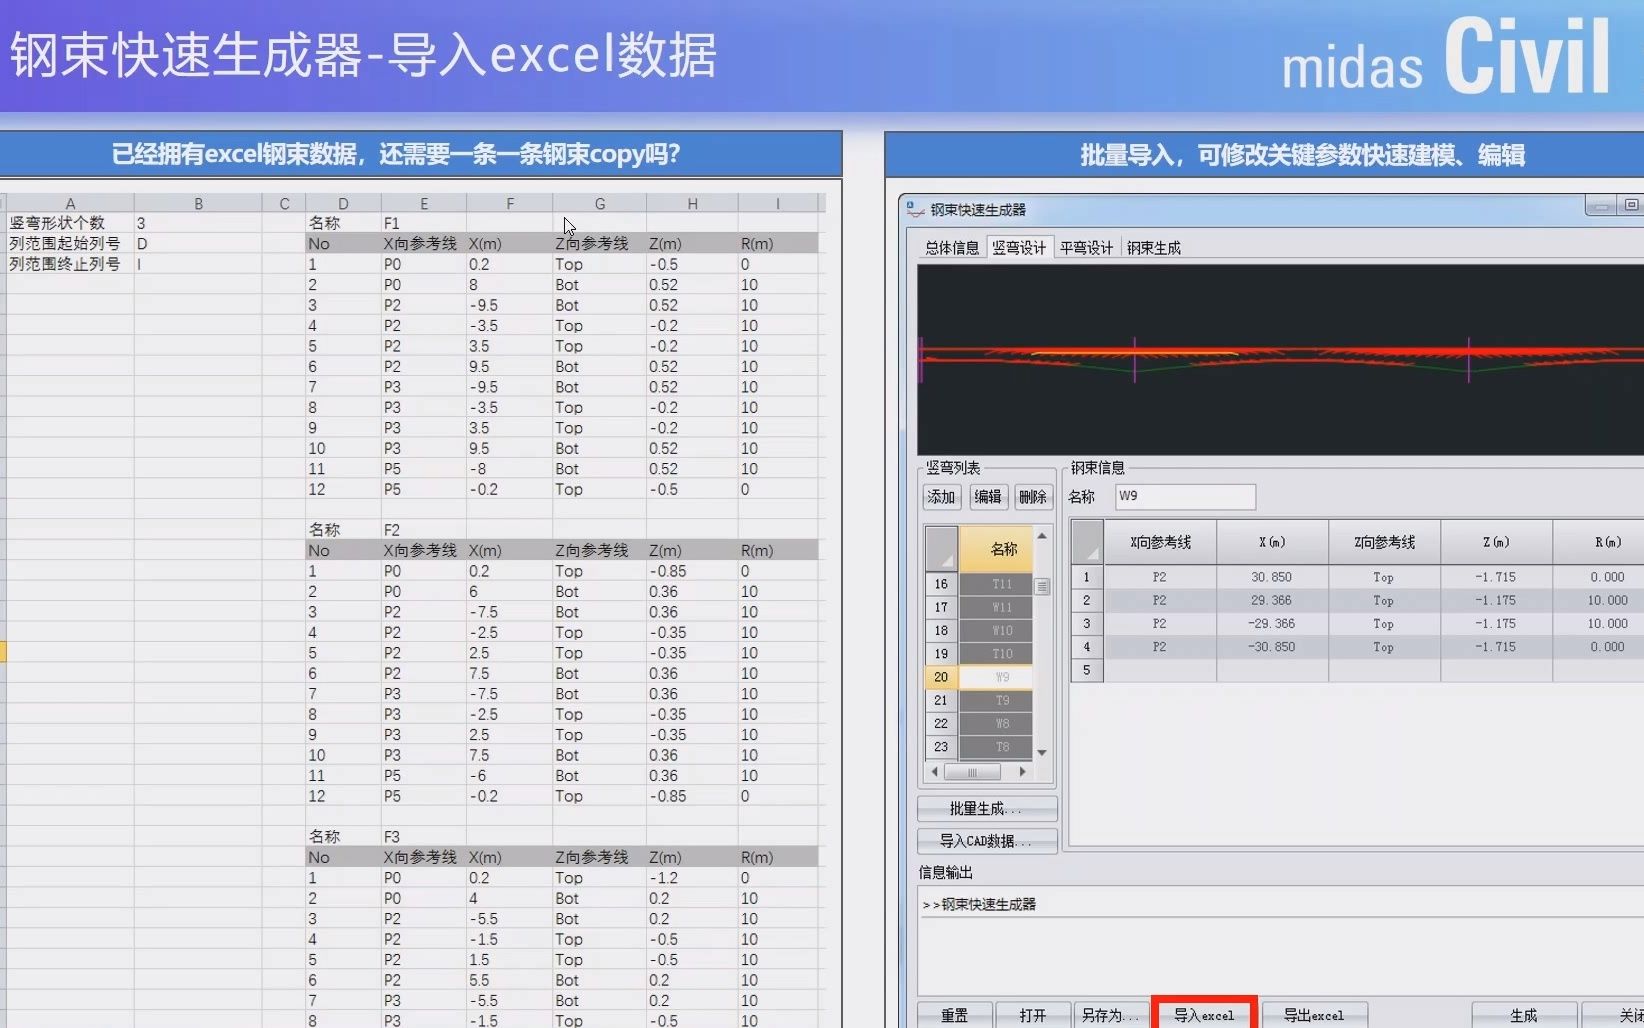Click the X(m) column header in the 钢束信息 table
Image resolution: width=1644 pixels, height=1028 pixels.
coord(1272,542)
